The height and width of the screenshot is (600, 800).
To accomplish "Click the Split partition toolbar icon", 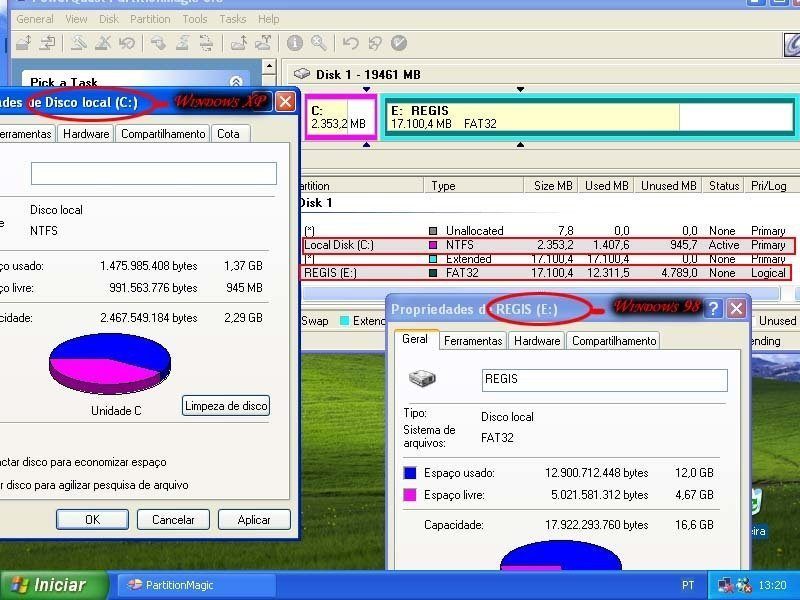I will point(263,43).
